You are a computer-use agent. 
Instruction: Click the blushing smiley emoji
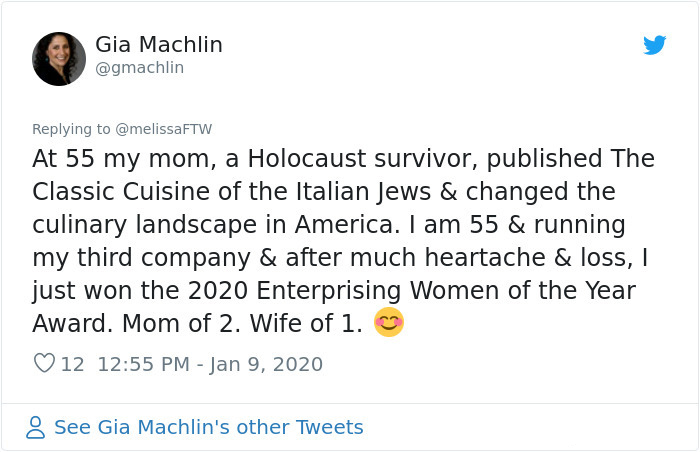[388, 323]
